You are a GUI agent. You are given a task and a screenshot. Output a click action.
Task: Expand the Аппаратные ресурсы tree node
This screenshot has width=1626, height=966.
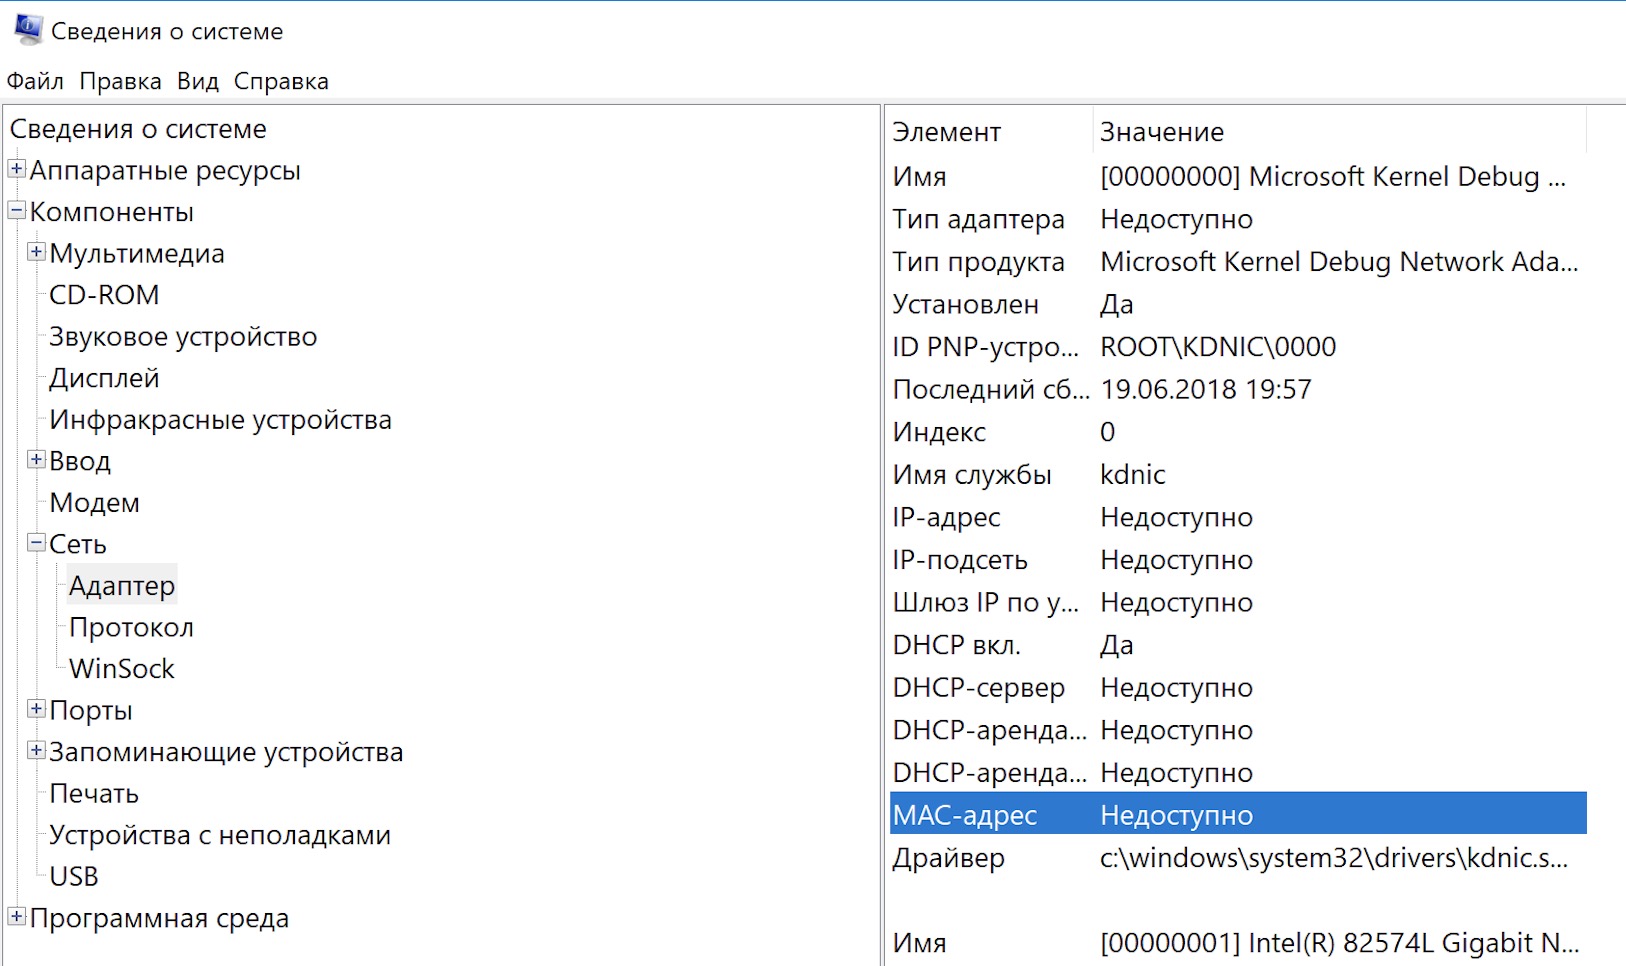17,169
